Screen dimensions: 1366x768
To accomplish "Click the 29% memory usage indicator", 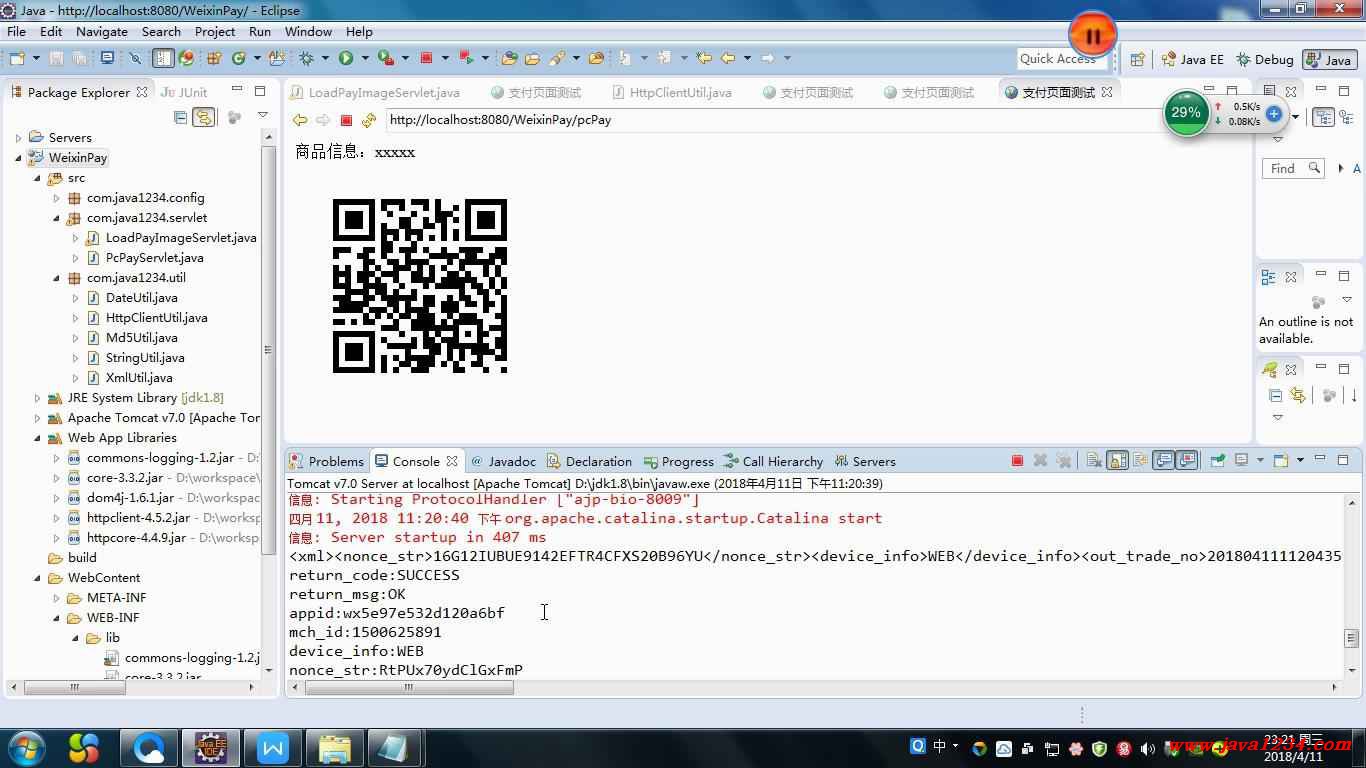I will (x=1186, y=113).
